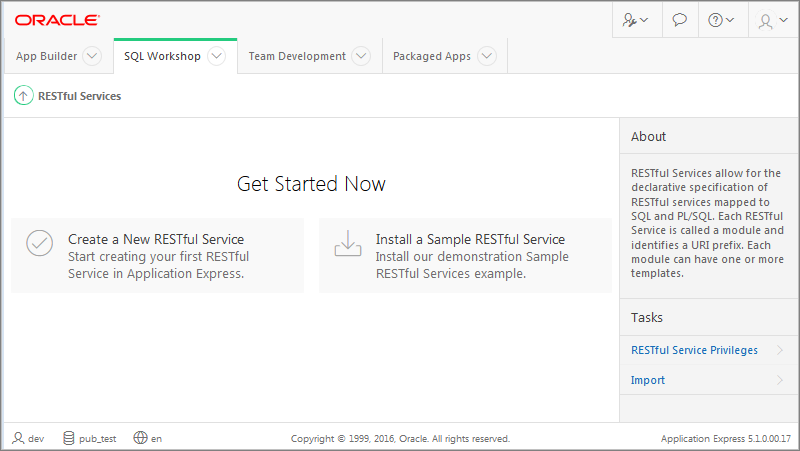Expand the App Builder dropdown arrow
800x451 pixels.
[92, 56]
